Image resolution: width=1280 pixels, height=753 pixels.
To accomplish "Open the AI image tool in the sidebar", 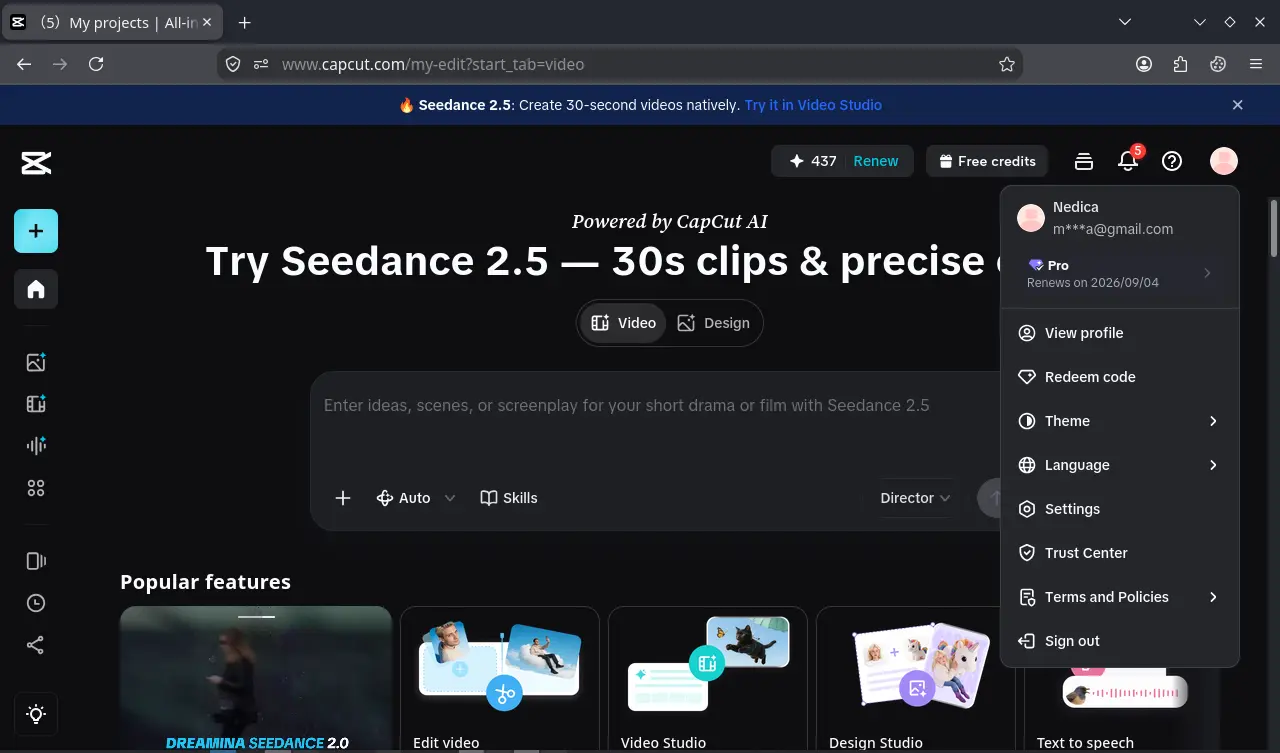I will click(x=36, y=363).
